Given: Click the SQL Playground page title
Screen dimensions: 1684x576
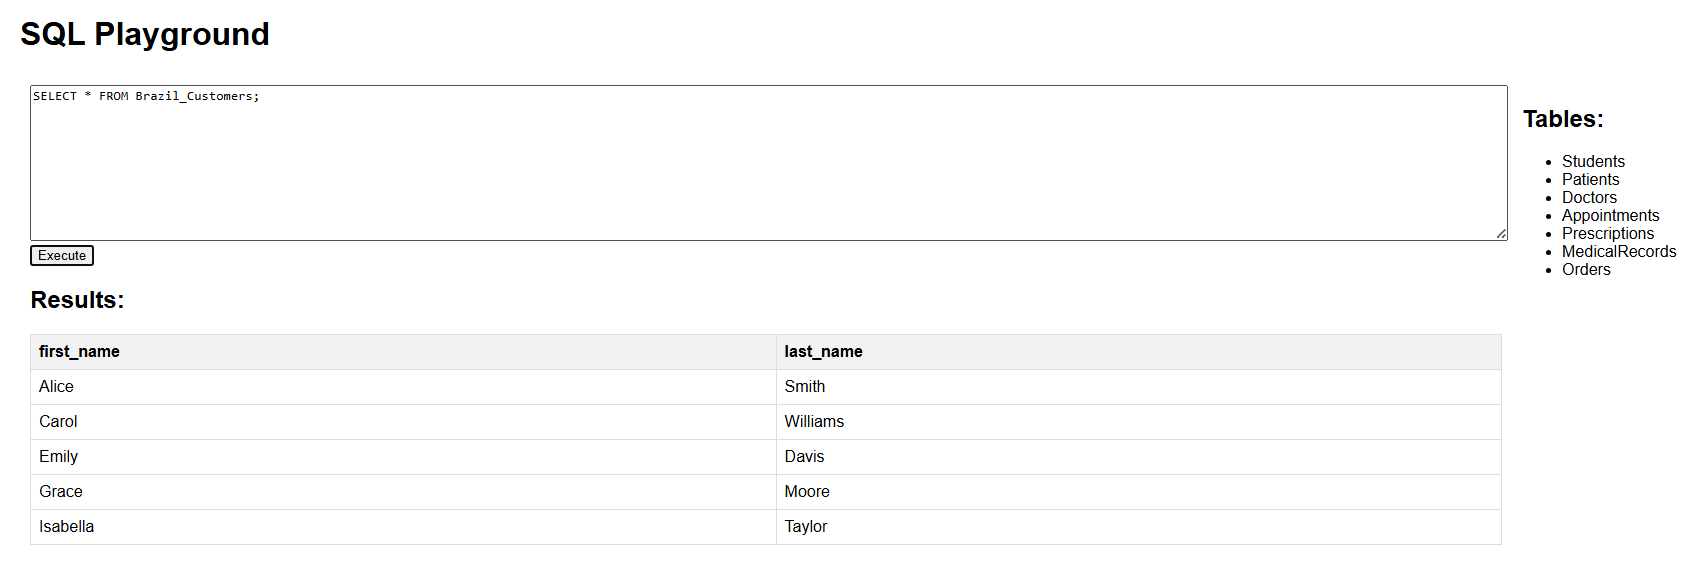Looking at the screenshot, I should coord(145,34).
